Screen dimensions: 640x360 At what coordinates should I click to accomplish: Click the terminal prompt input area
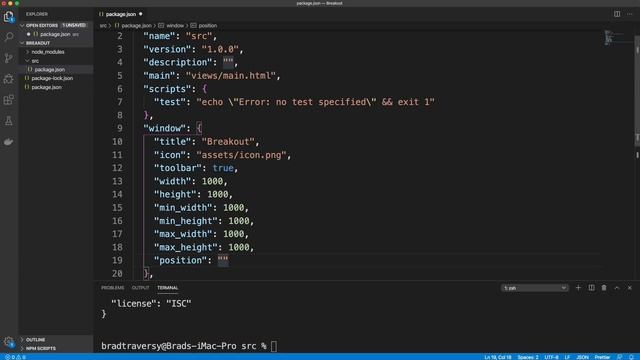(x=273, y=346)
